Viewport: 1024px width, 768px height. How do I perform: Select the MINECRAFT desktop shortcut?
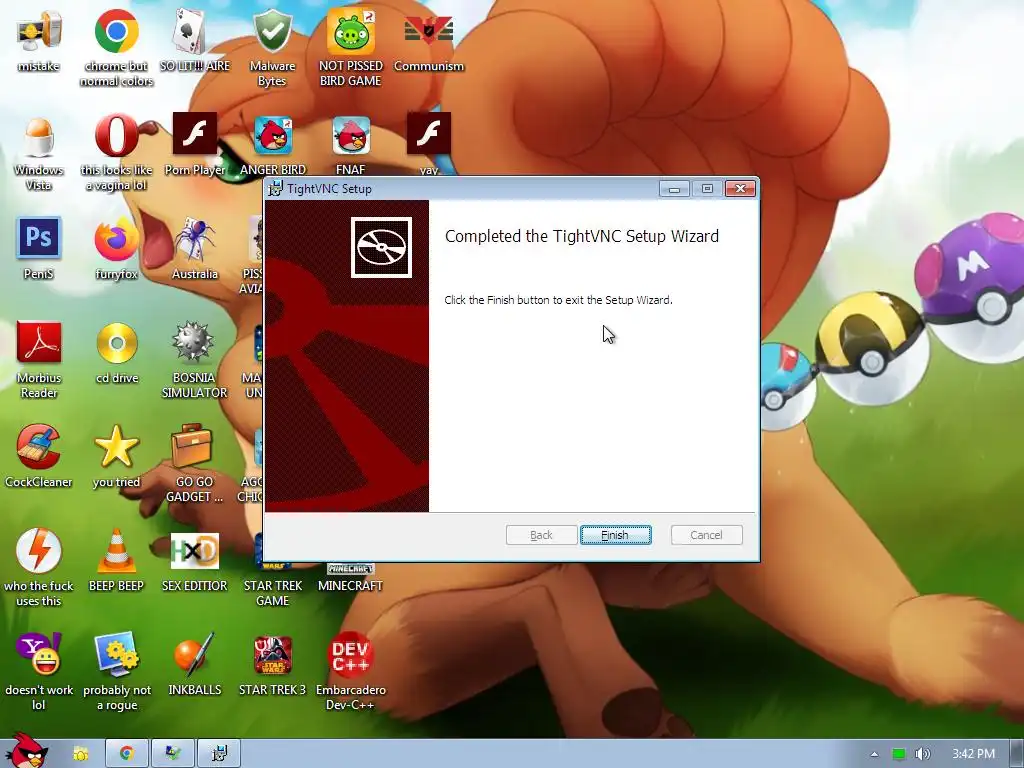tap(351, 578)
